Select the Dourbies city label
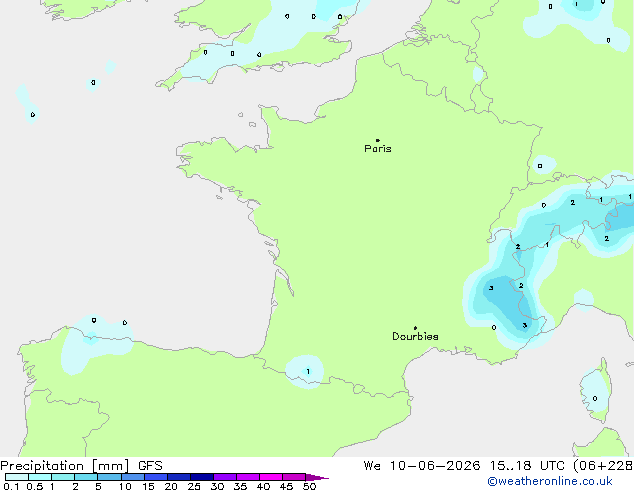This screenshot has width=634, height=490. pos(415,336)
